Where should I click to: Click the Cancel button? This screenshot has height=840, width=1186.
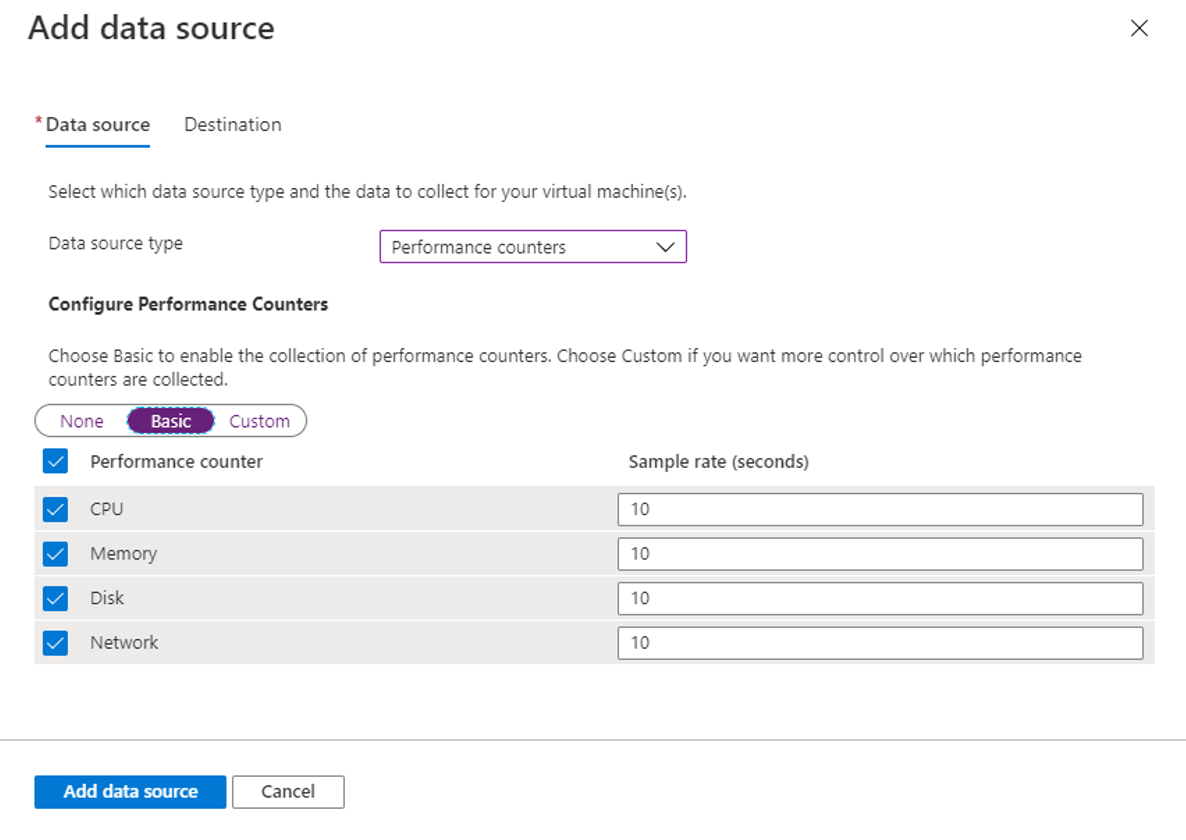point(288,791)
